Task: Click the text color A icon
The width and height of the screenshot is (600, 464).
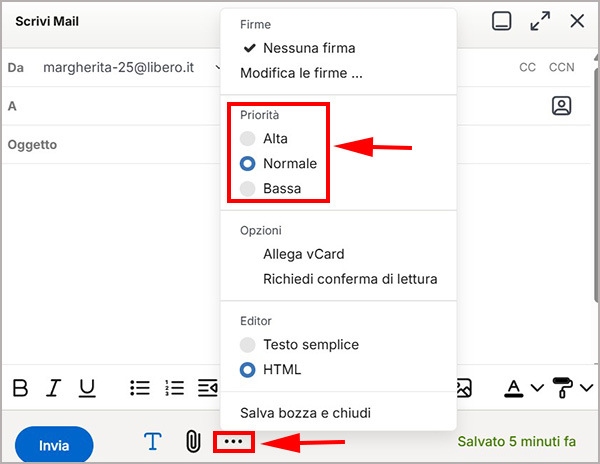Action: [513, 388]
